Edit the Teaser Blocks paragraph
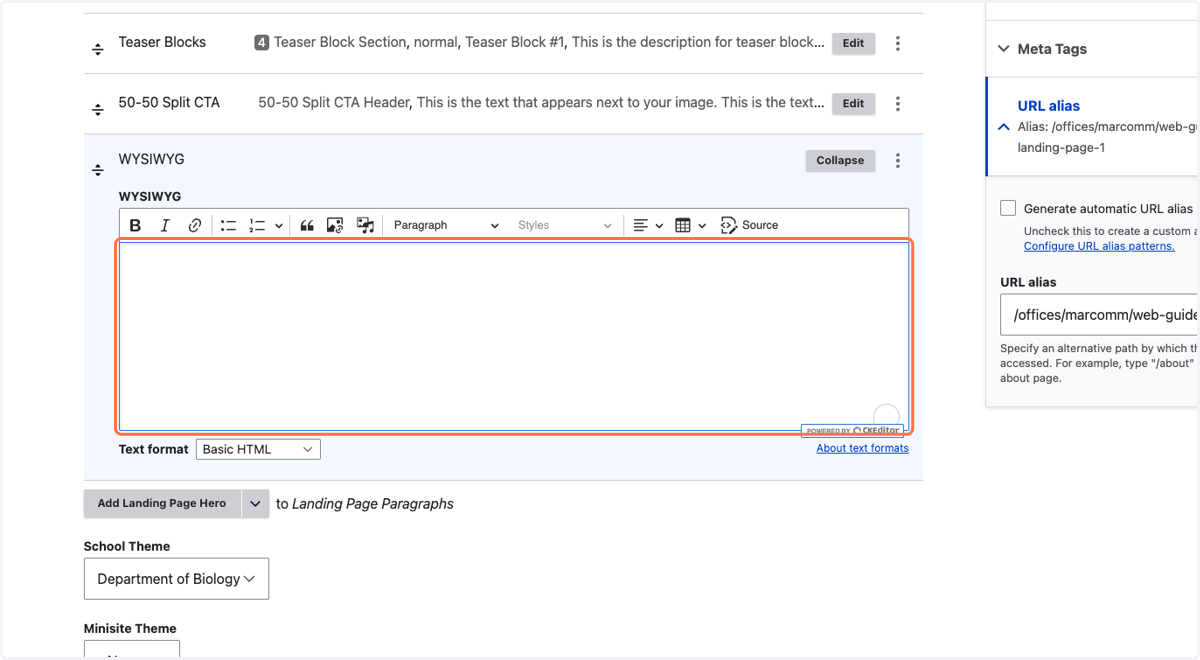1200x660 pixels. coord(853,43)
